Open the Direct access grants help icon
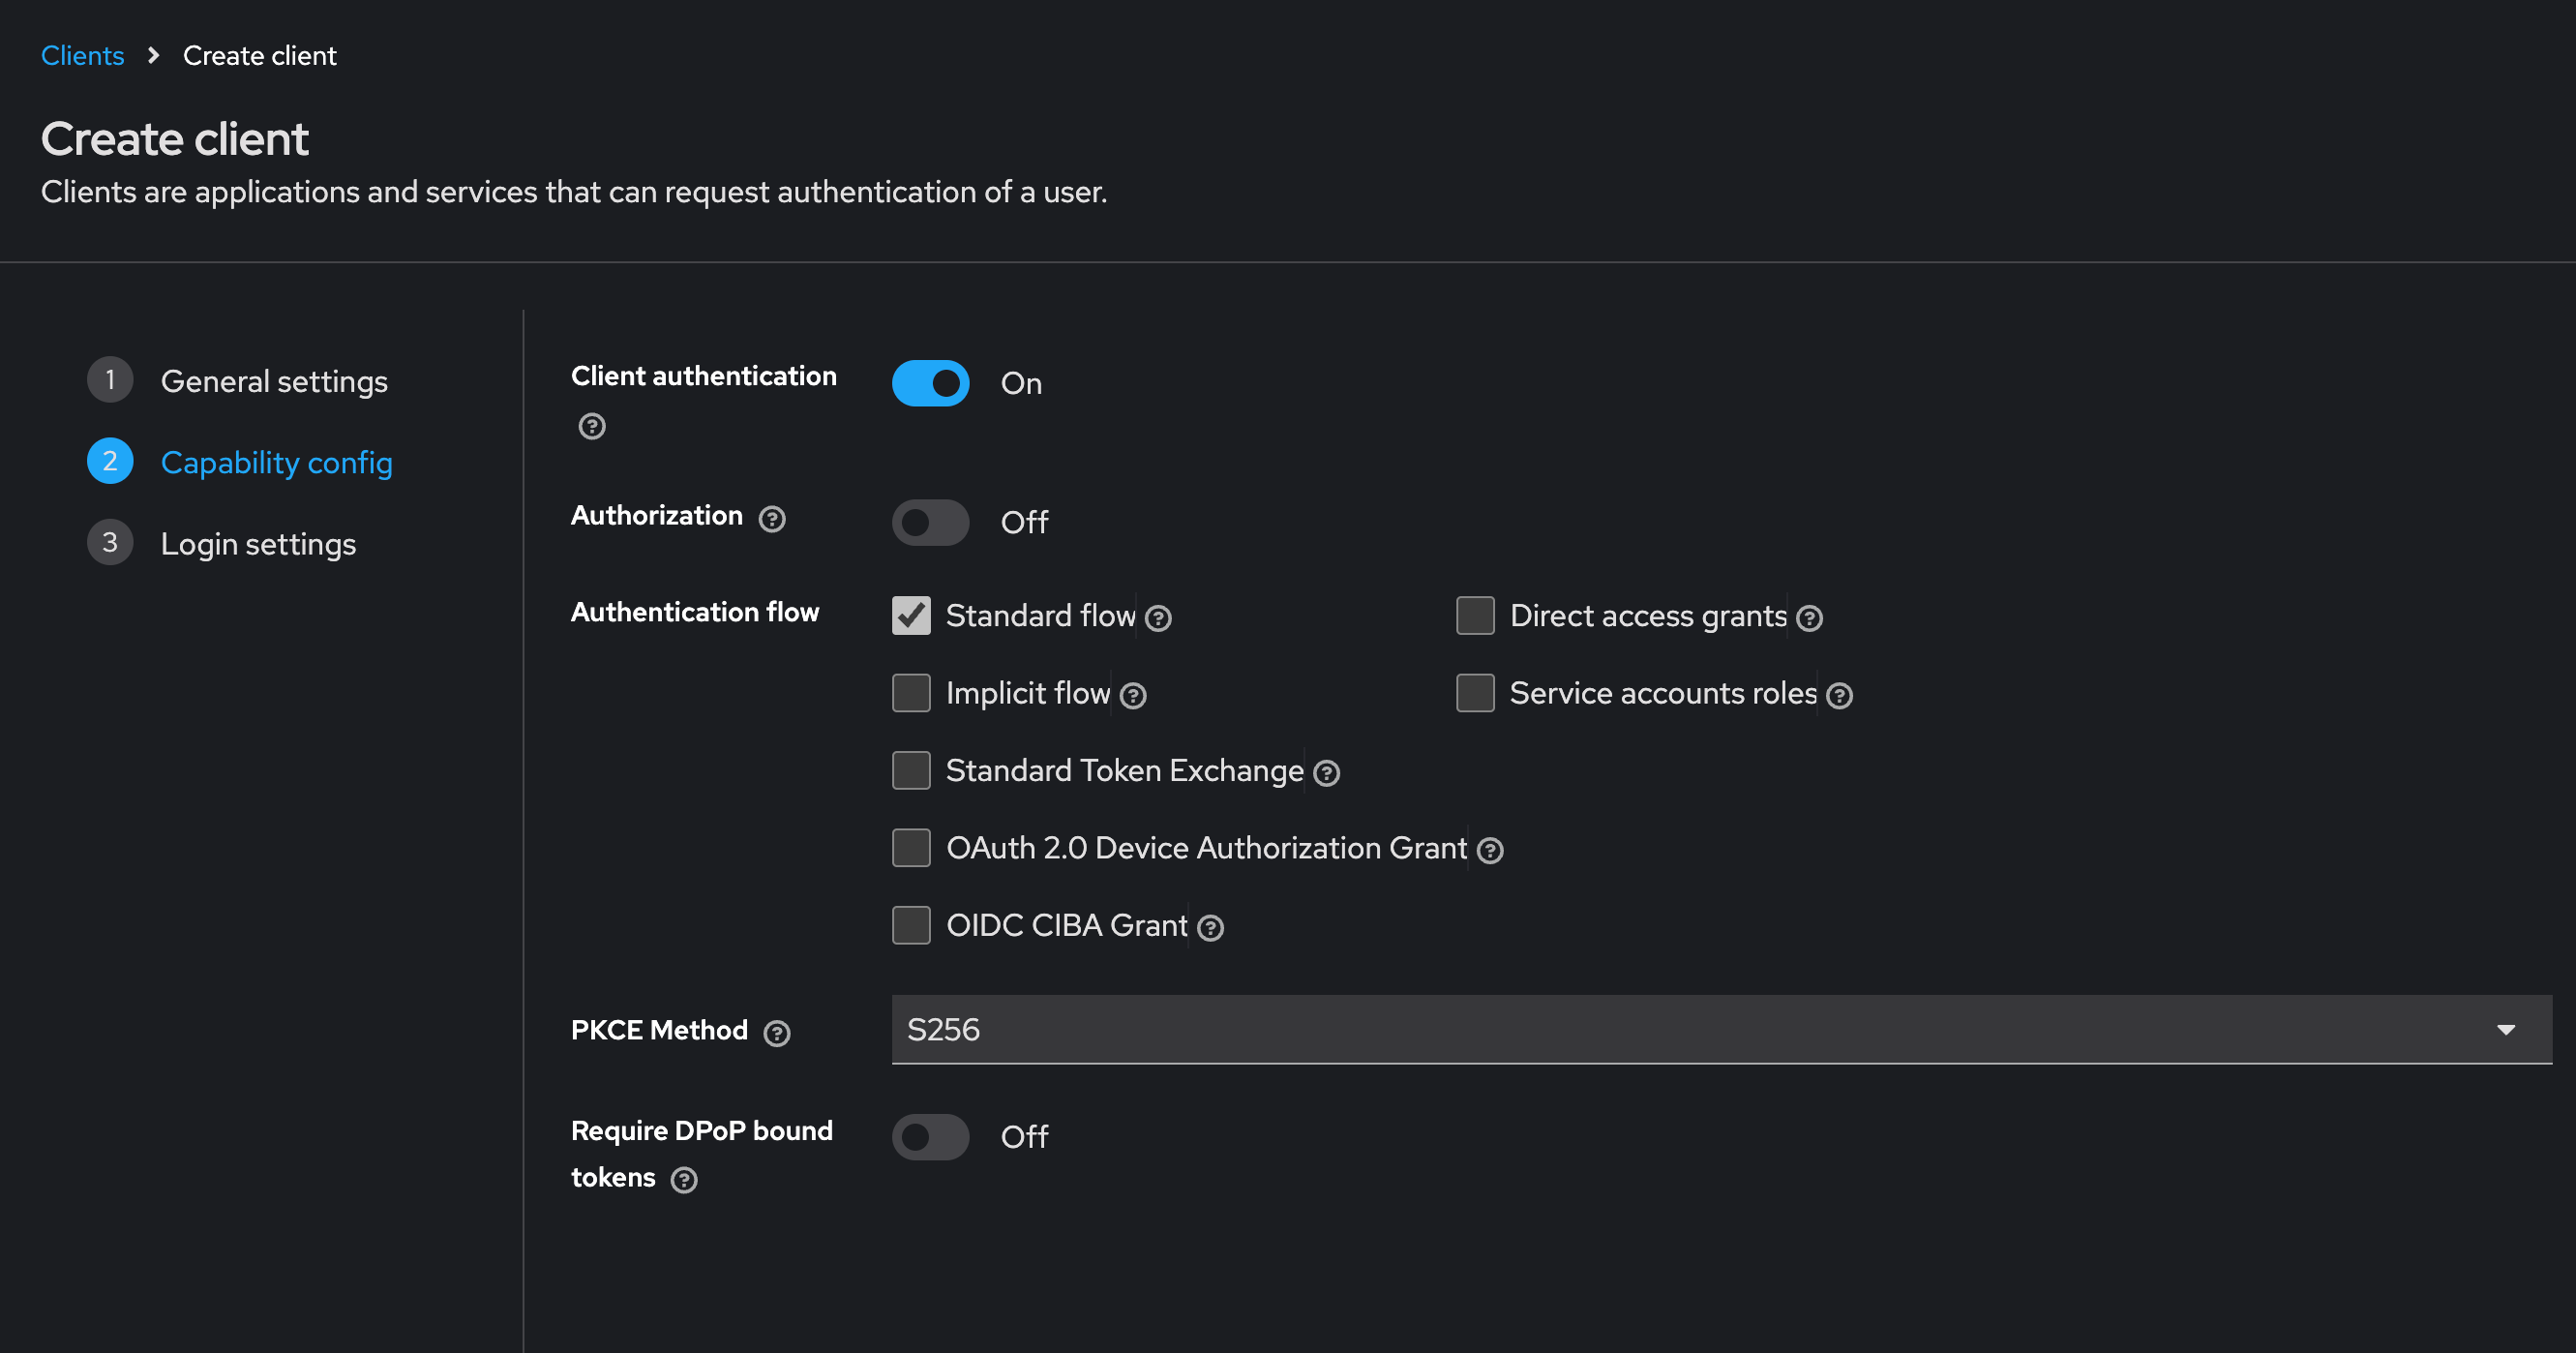The height and width of the screenshot is (1353, 2576). 1810,619
